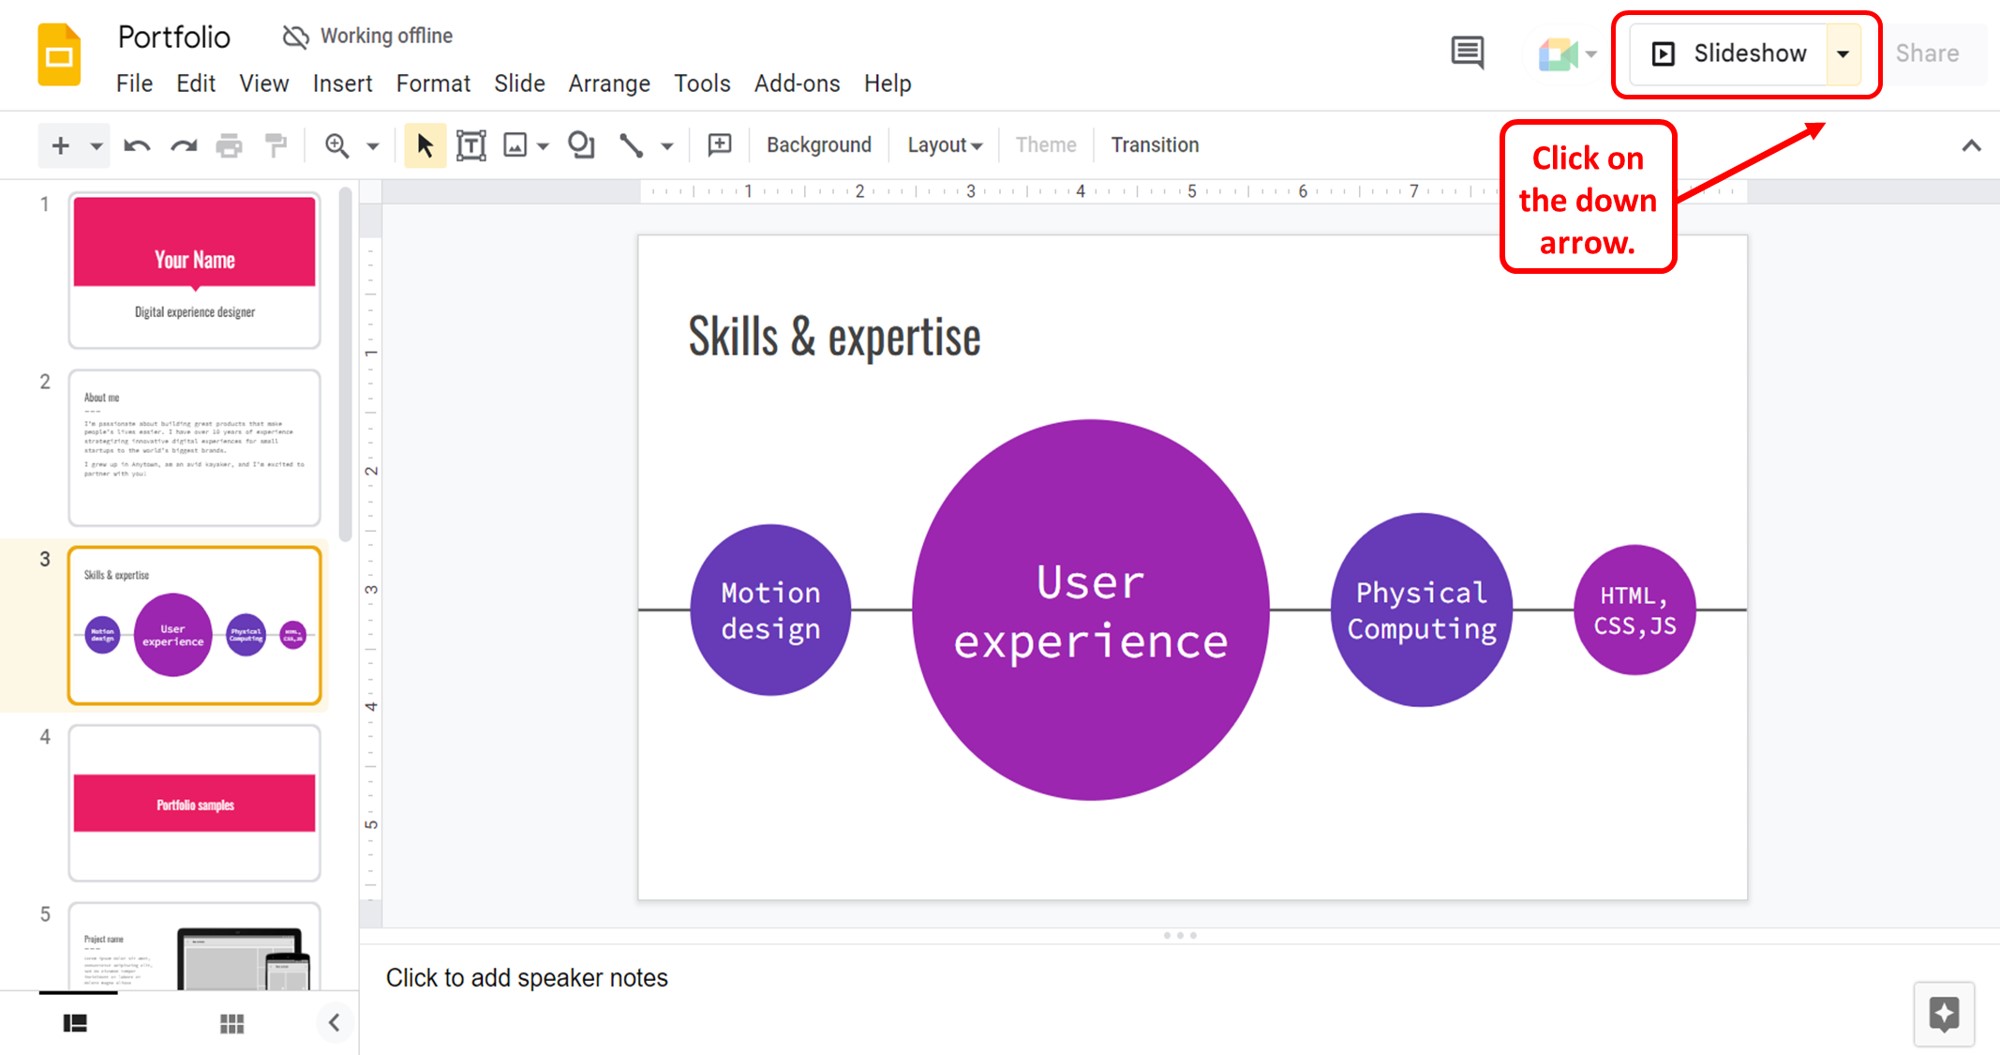
Task: Select the Shape tool
Action: (x=581, y=145)
